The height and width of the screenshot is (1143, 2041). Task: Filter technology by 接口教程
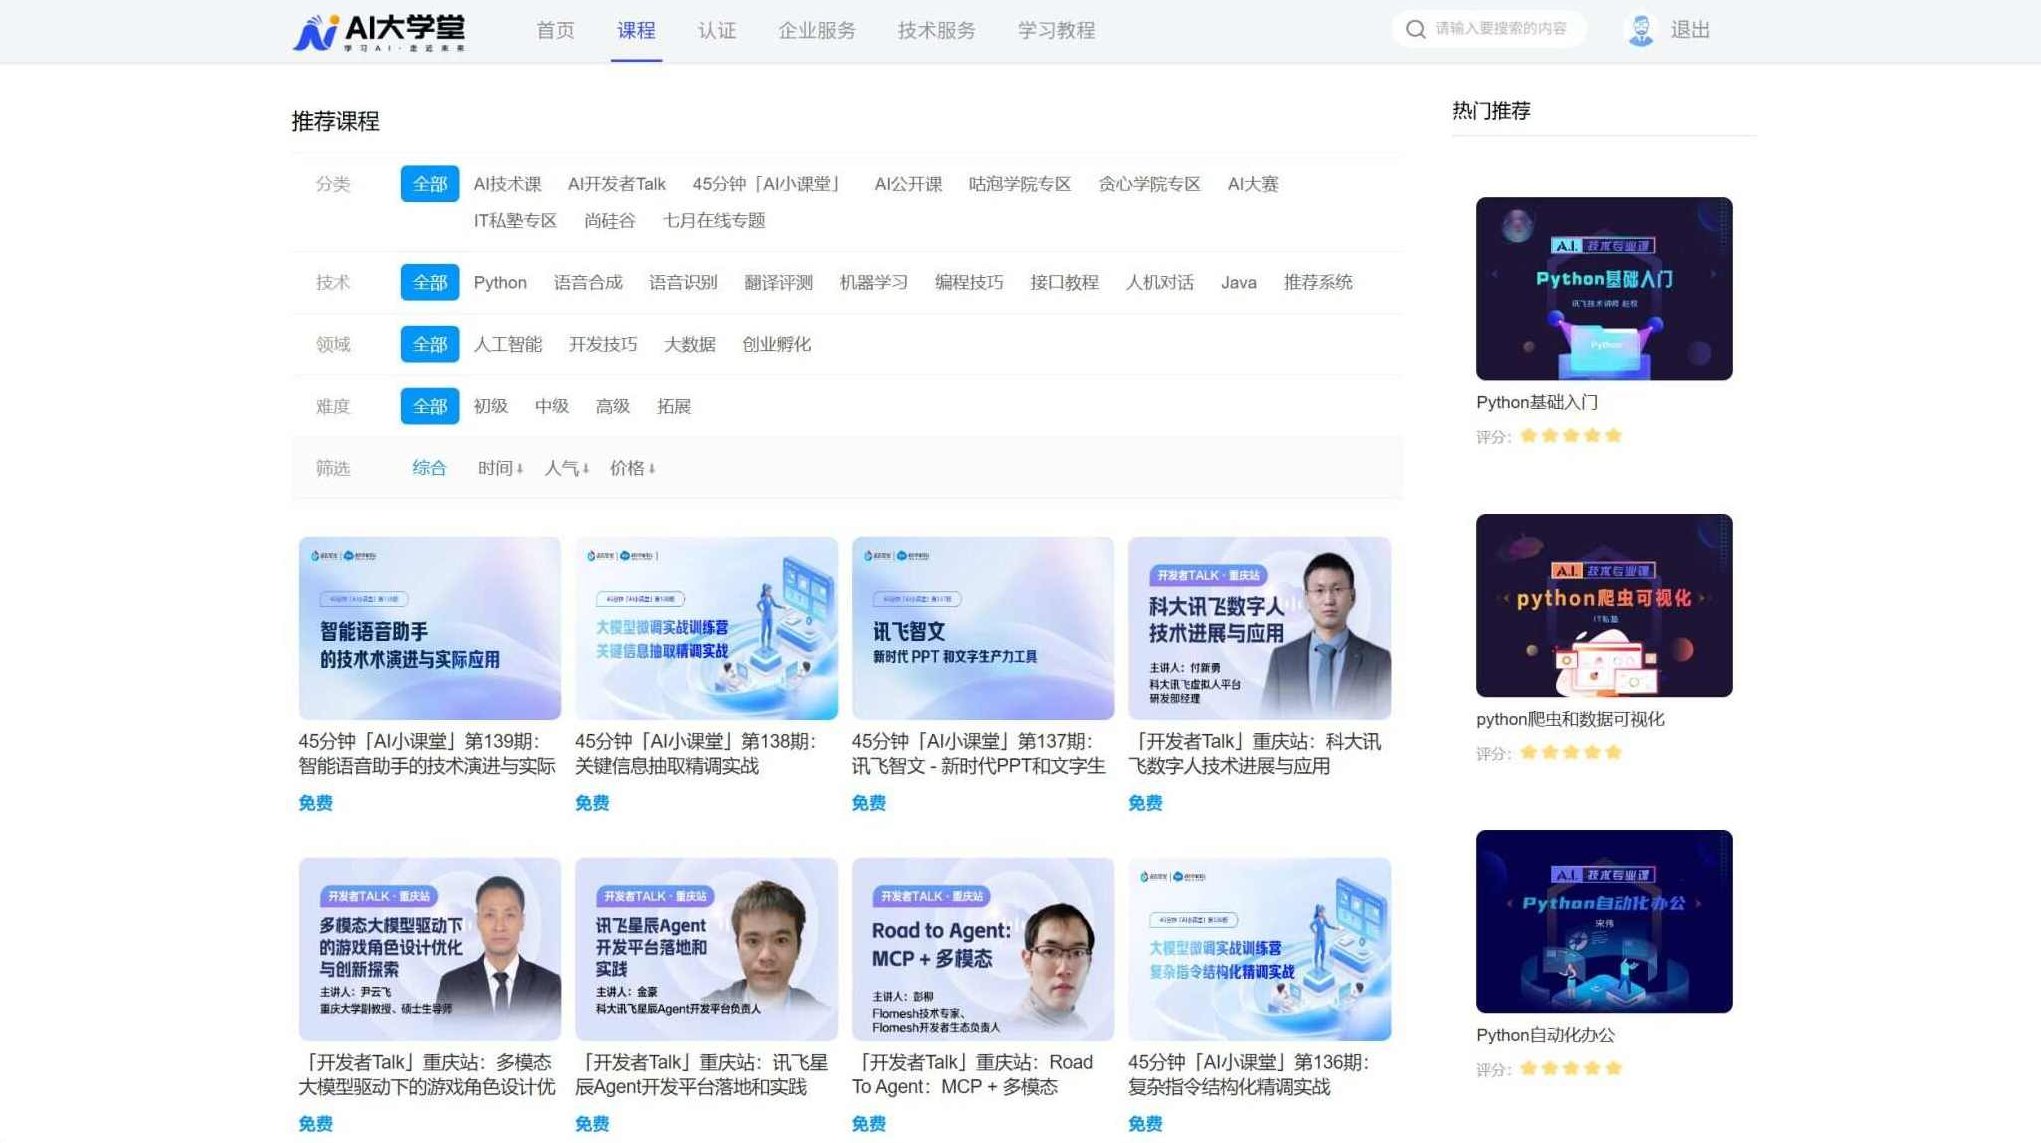click(x=1064, y=282)
